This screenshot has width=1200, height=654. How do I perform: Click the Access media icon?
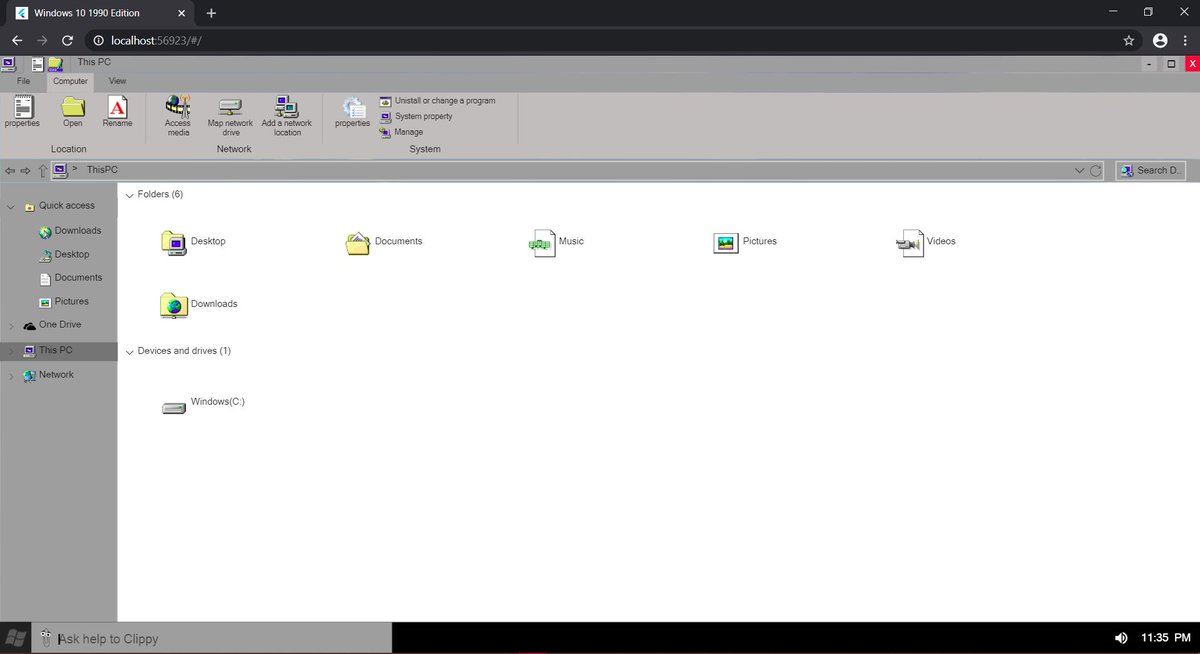pos(178,106)
